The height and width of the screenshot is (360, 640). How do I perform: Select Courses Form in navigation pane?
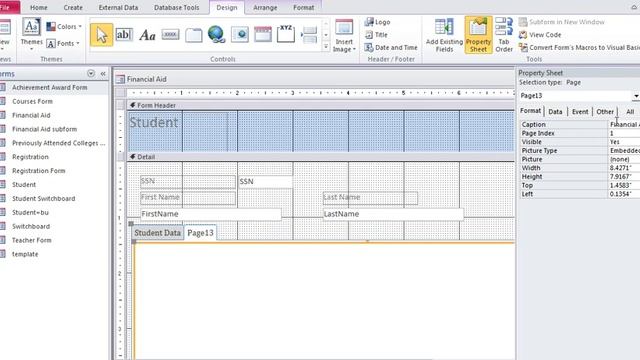32,101
